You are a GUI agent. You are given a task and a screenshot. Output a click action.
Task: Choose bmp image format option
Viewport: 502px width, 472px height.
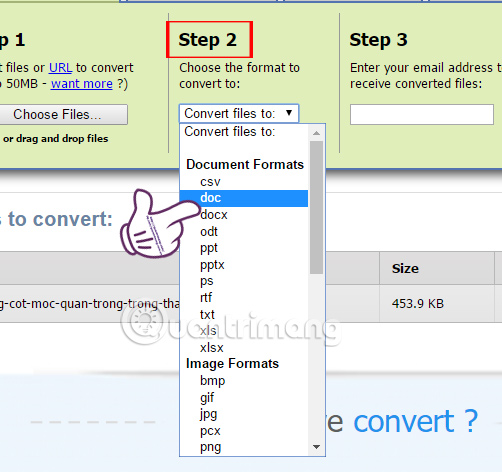click(244, 381)
